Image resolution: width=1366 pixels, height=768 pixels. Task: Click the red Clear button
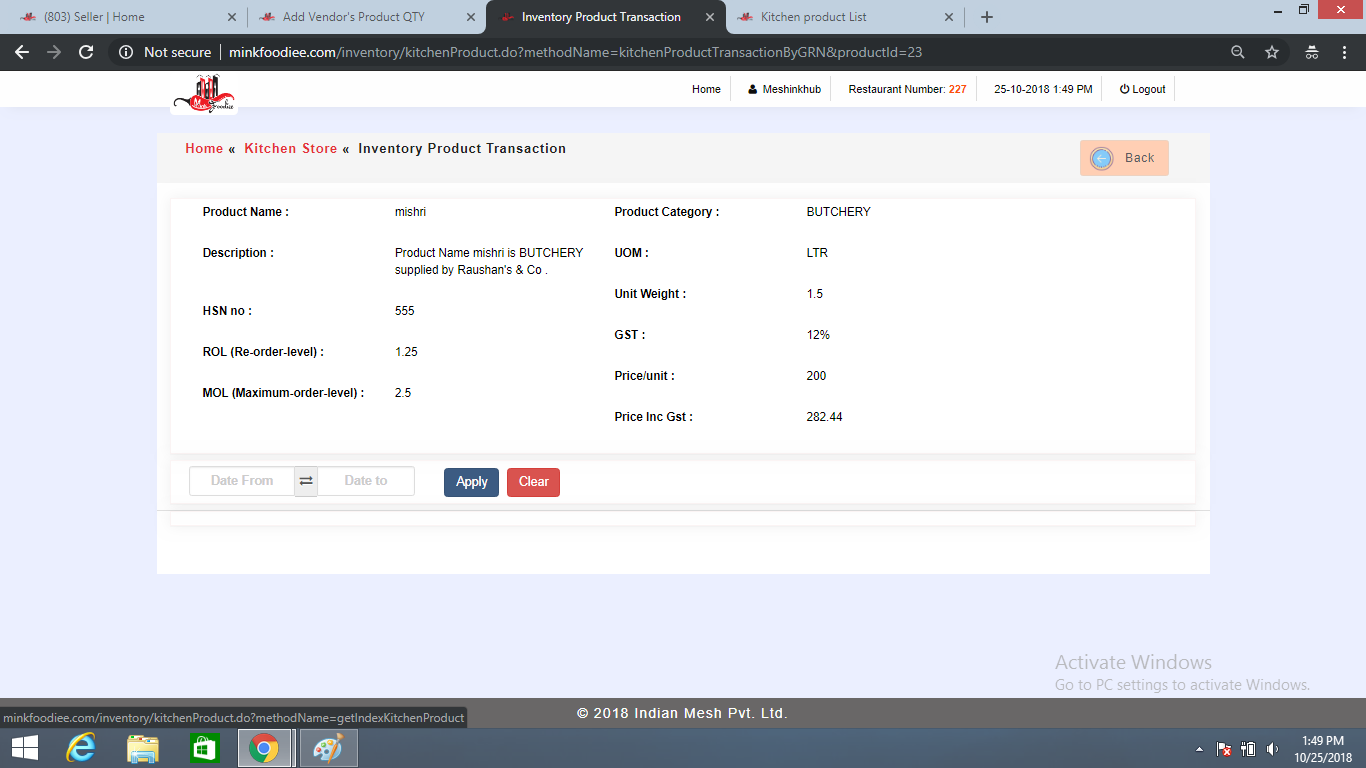click(533, 482)
